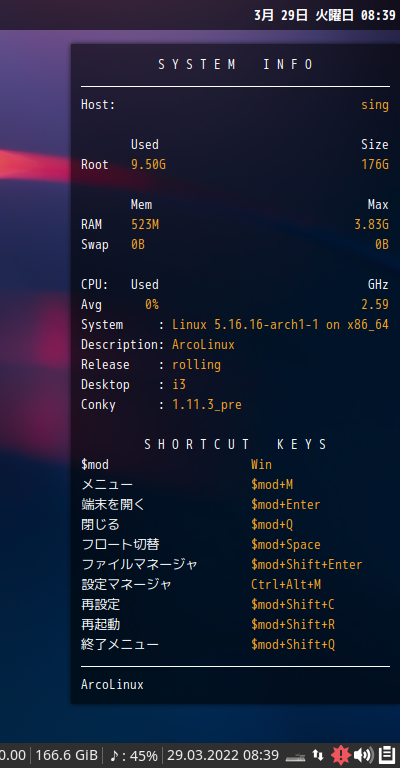Click the 166.6 GiB disk status block
The height and width of the screenshot is (768, 400).
point(67,755)
